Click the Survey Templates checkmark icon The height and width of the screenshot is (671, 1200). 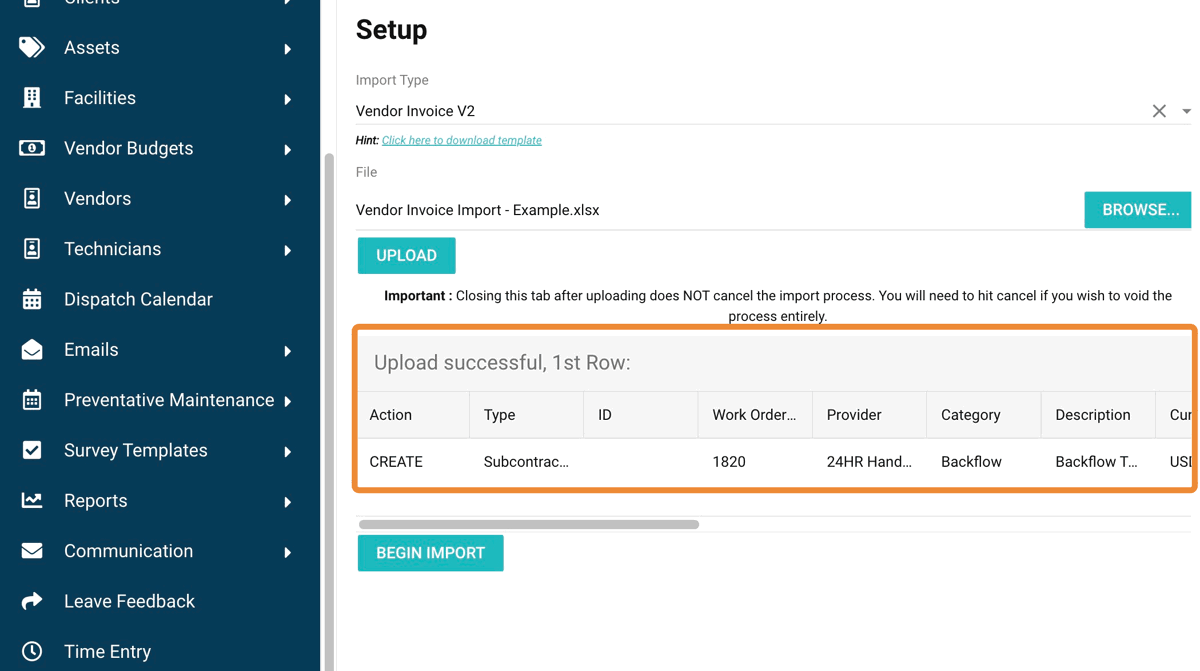point(32,450)
